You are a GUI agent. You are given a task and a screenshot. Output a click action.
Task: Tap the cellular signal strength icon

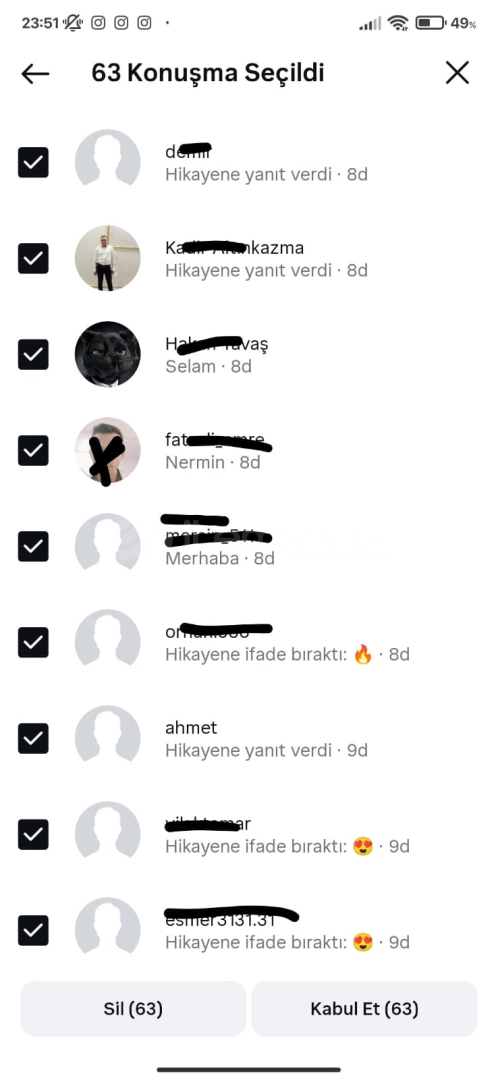tap(370, 23)
